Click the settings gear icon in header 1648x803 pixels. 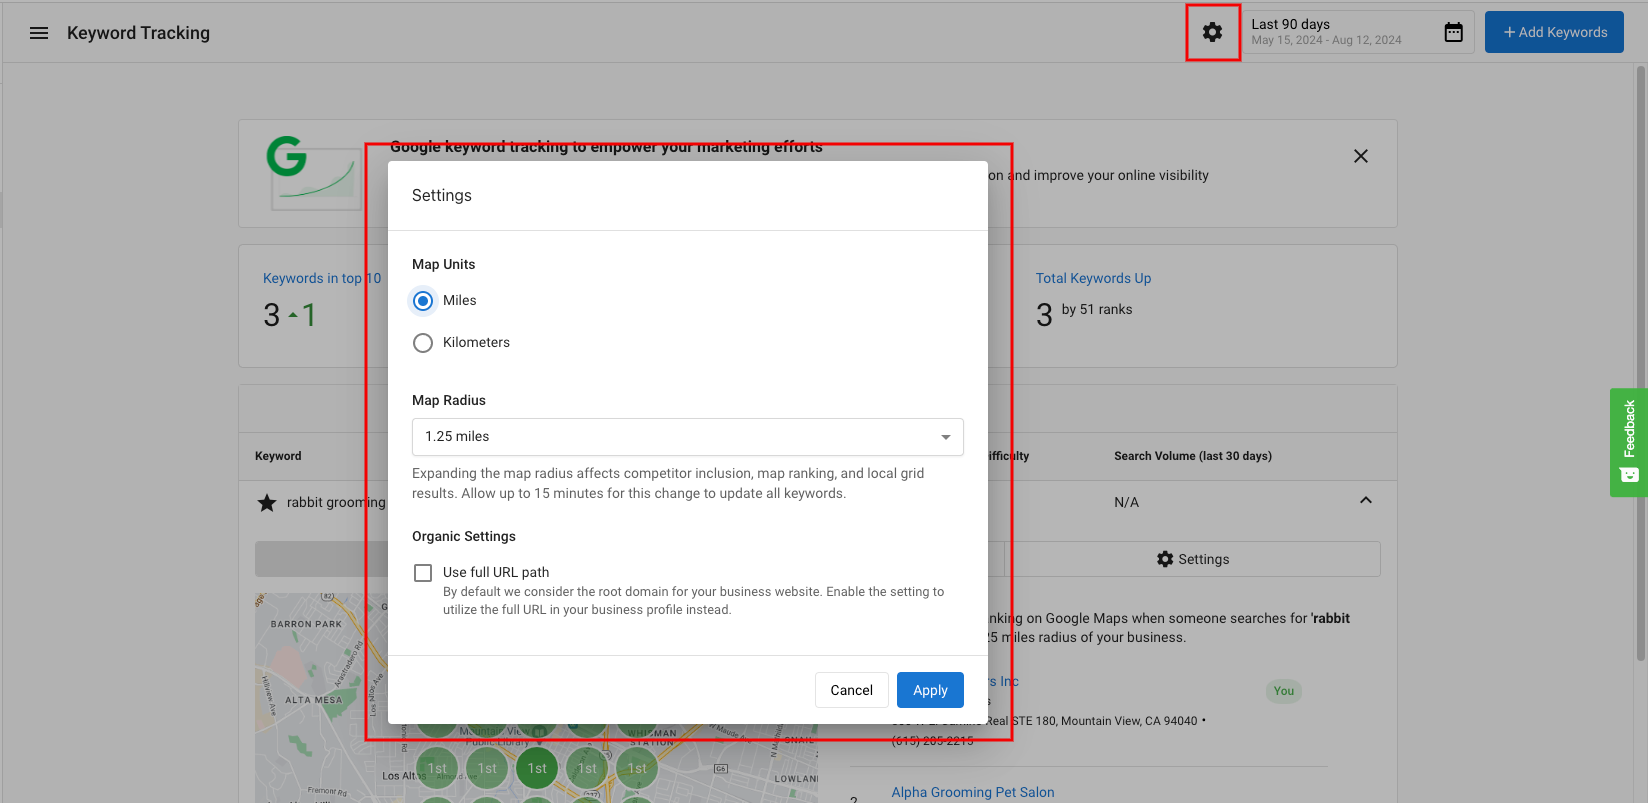click(x=1212, y=33)
